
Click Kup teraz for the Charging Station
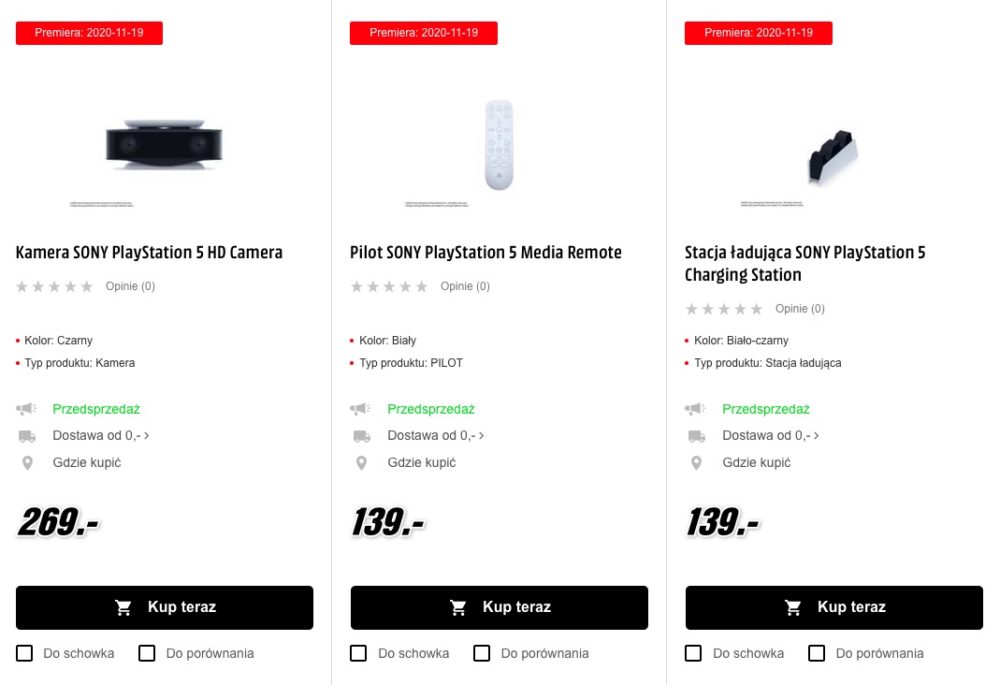pos(834,607)
